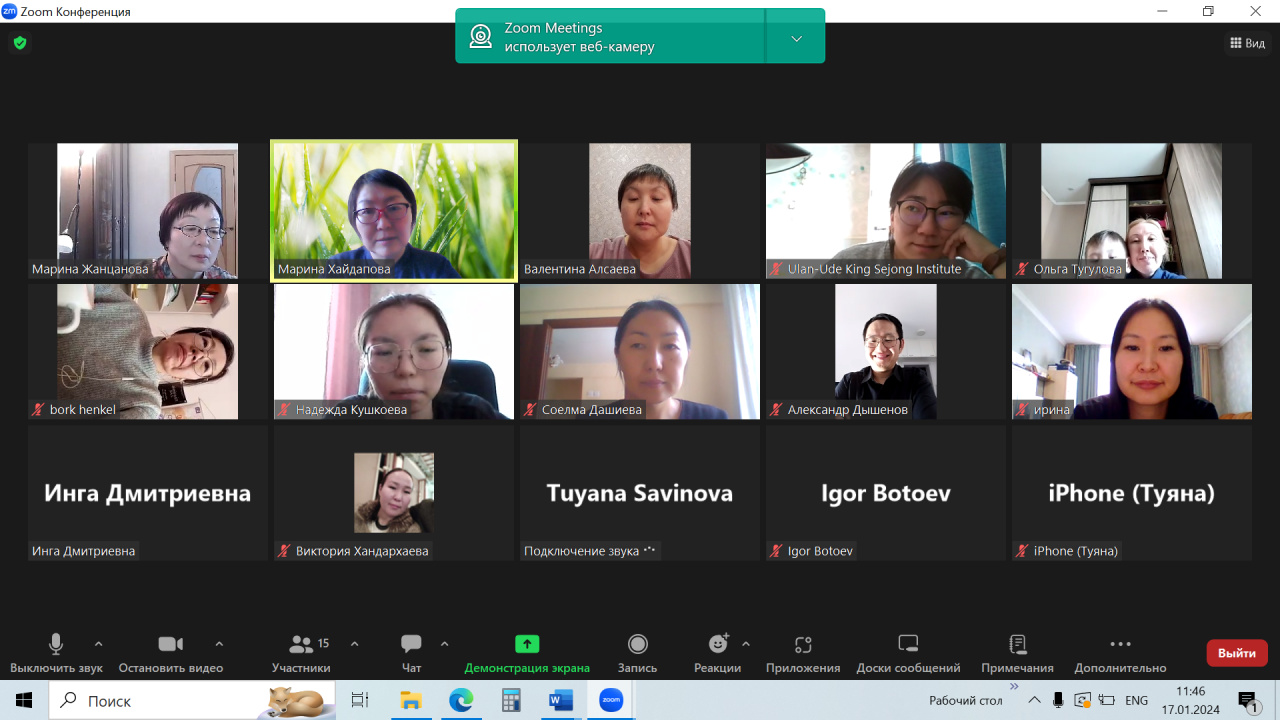Screen dimensions: 1280x720
Task: Mute microphone with Выключить звук
Action: pyautogui.click(x=56, y=645)
